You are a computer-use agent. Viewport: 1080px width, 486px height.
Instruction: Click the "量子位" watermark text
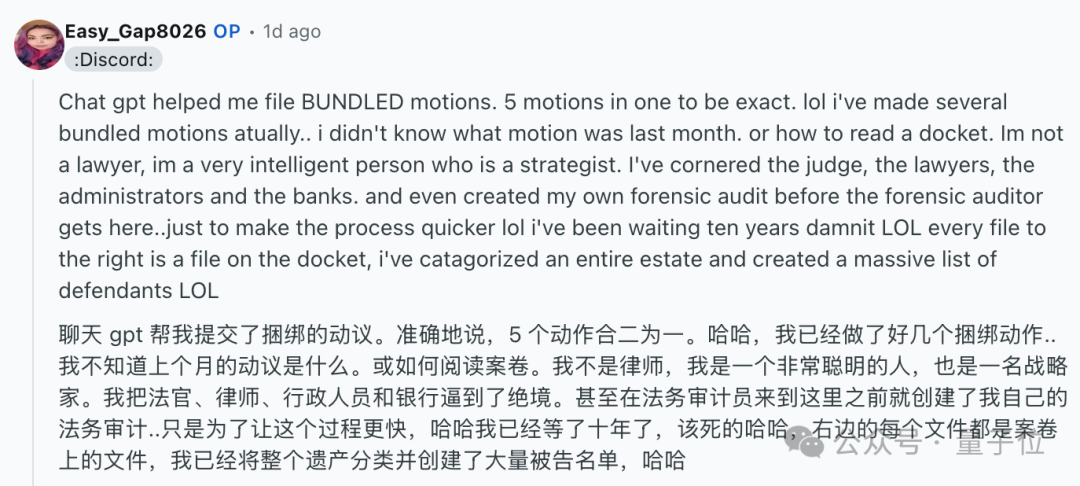1000,445
